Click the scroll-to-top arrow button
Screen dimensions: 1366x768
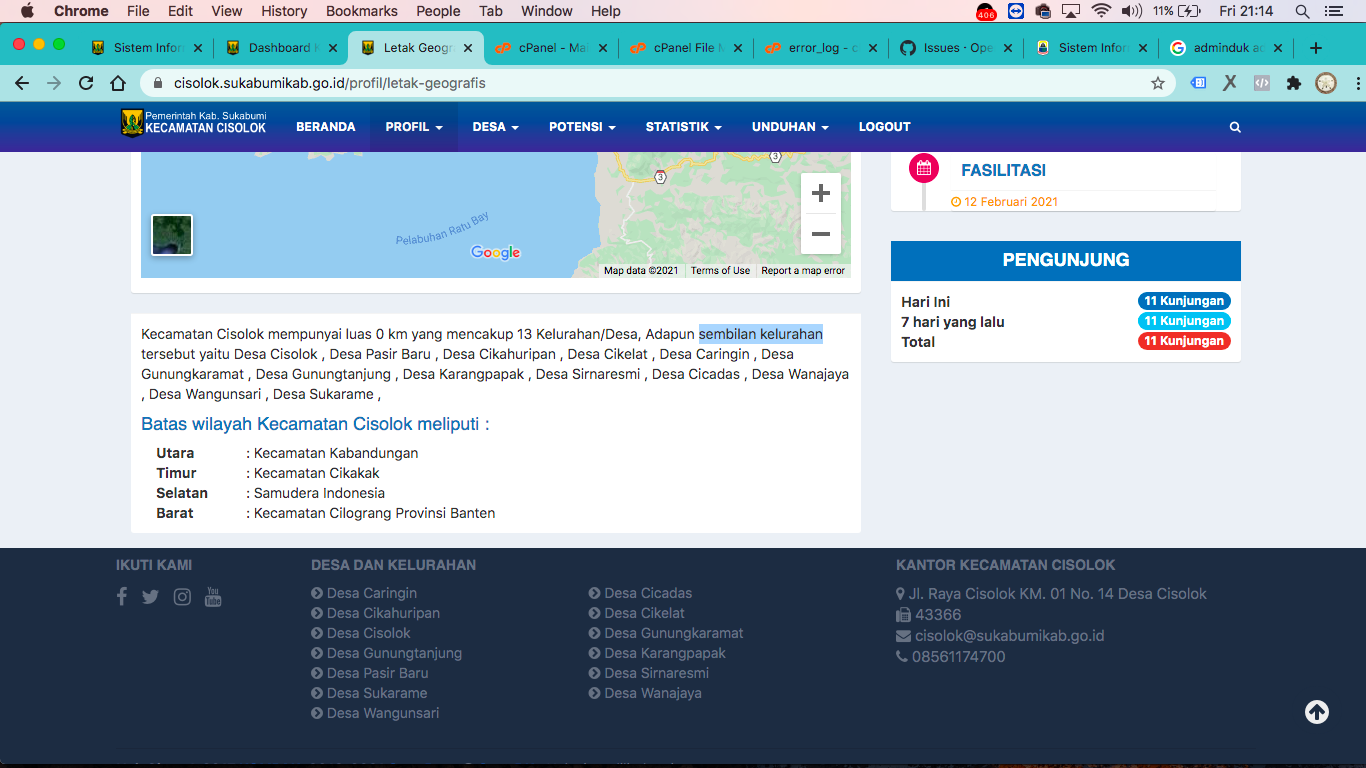click(1316, 712)
